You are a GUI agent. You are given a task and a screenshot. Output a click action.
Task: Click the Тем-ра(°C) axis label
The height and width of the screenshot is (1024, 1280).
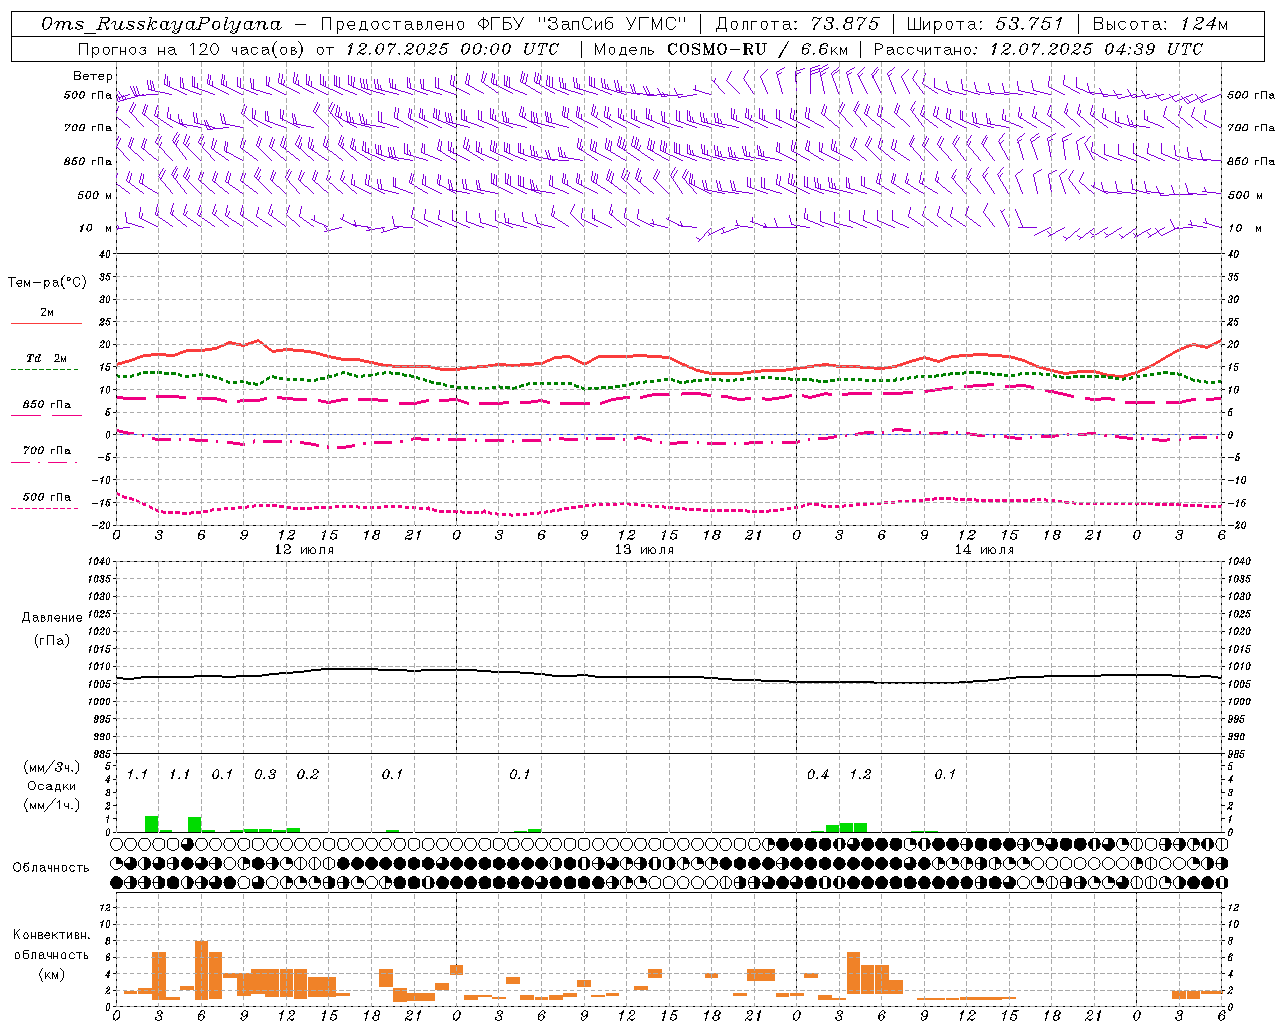coord(47,283)
